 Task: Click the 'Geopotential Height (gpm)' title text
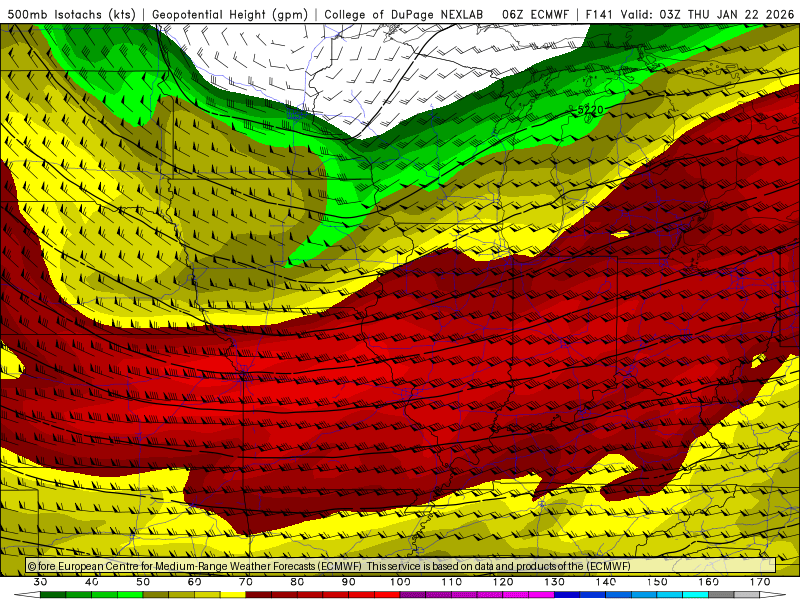tap(230, 14)
